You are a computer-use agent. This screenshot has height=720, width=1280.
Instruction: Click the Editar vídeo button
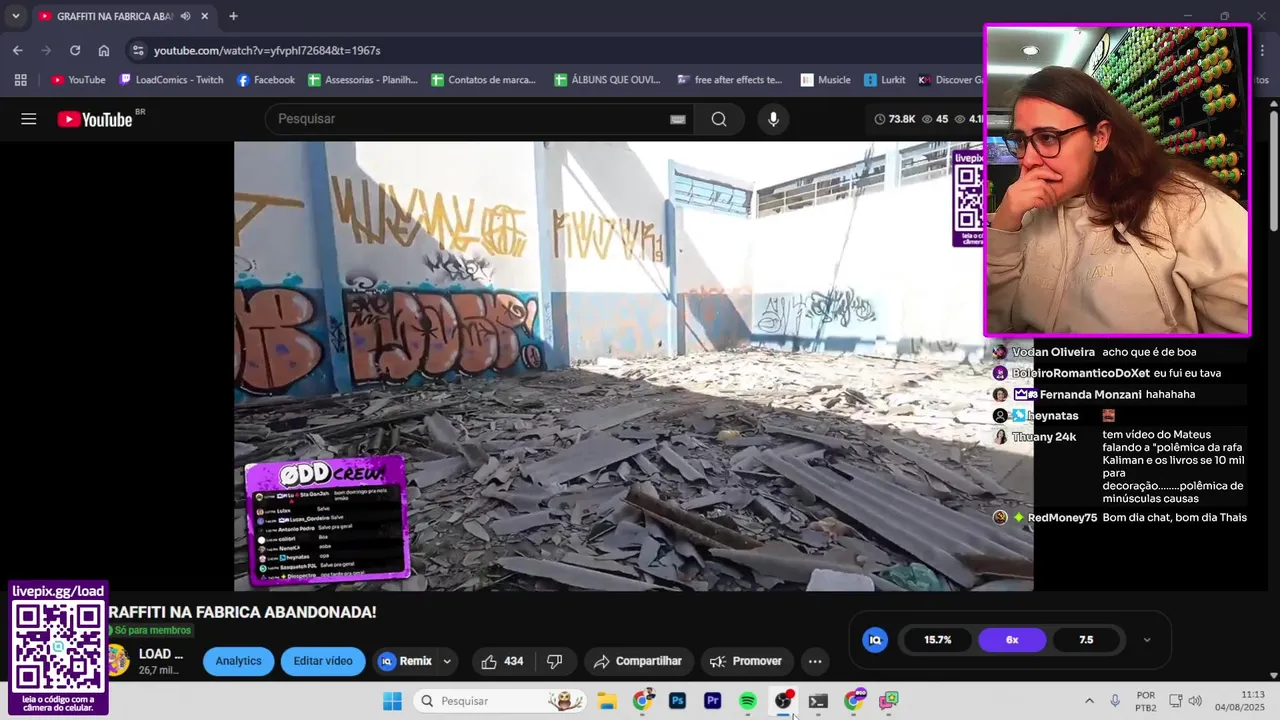[323, 661]
